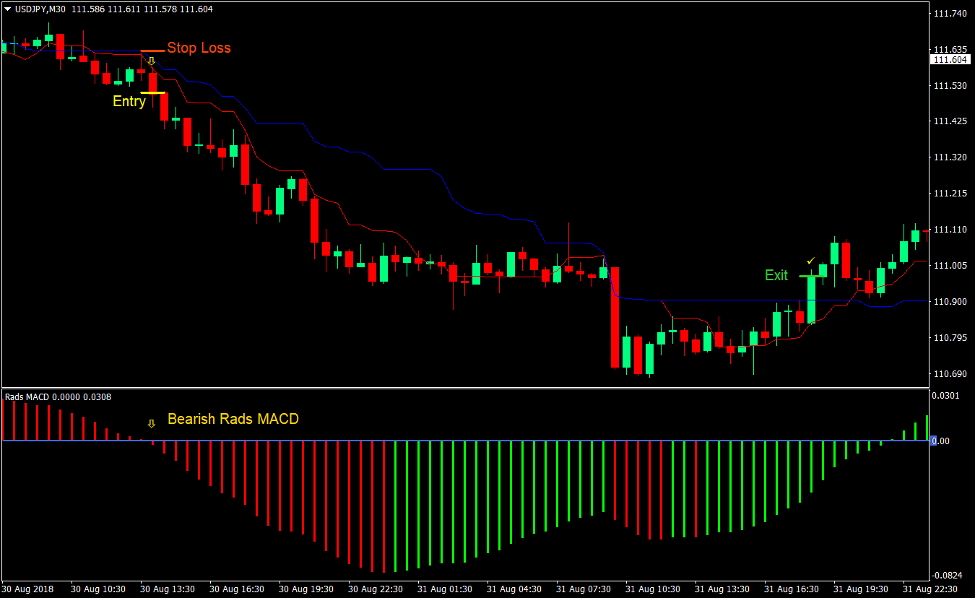Toggle the yellow Entry level line
977x600 pixels.
[x=152, y=91]
